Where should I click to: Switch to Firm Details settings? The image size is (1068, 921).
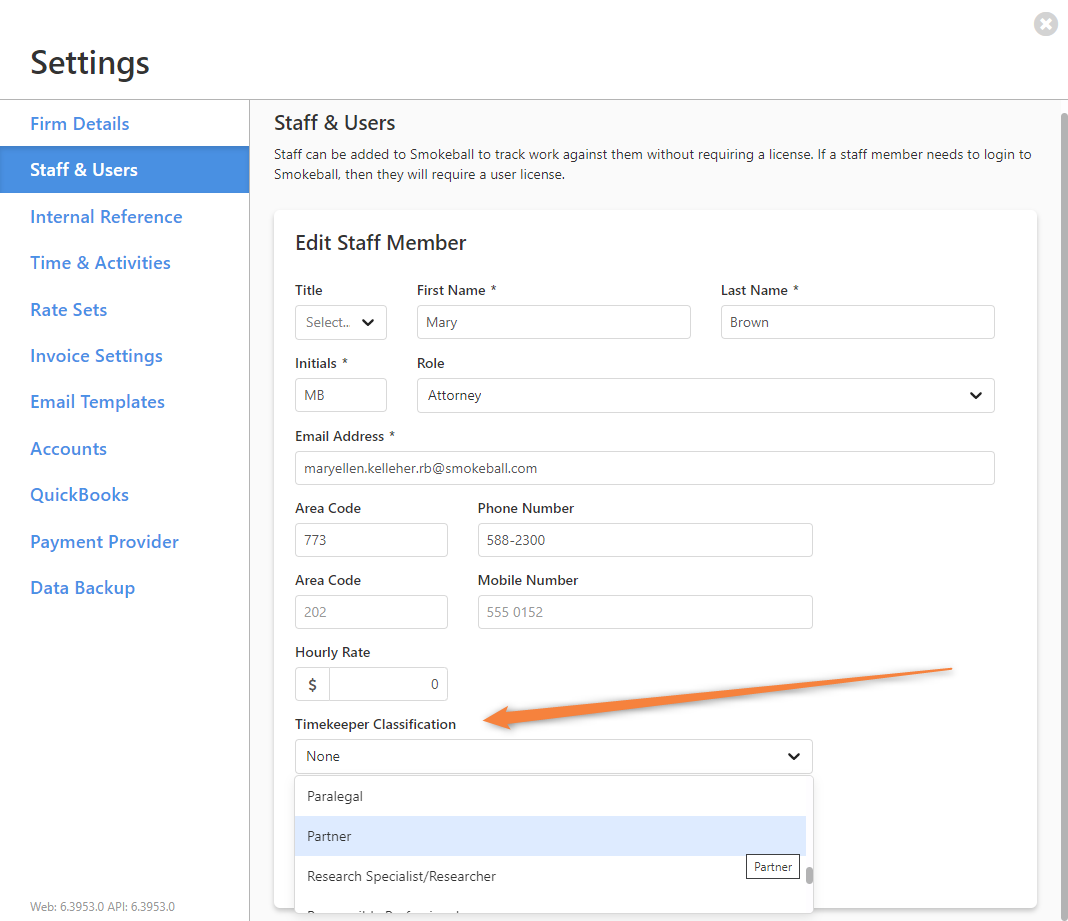pos(80,123)
